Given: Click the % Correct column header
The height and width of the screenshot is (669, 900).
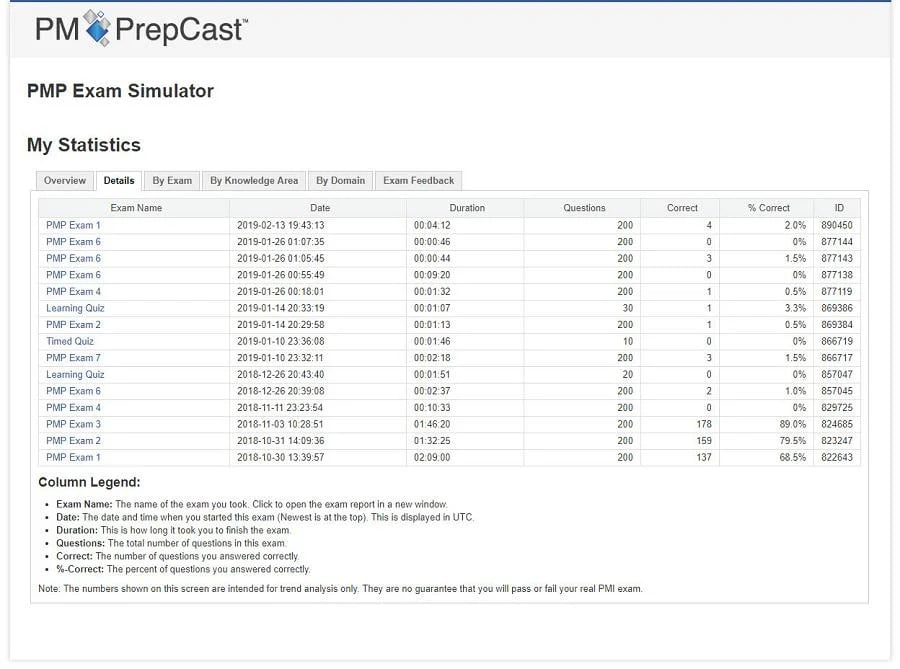Looking at the screenshot, I should click(768, 208).
